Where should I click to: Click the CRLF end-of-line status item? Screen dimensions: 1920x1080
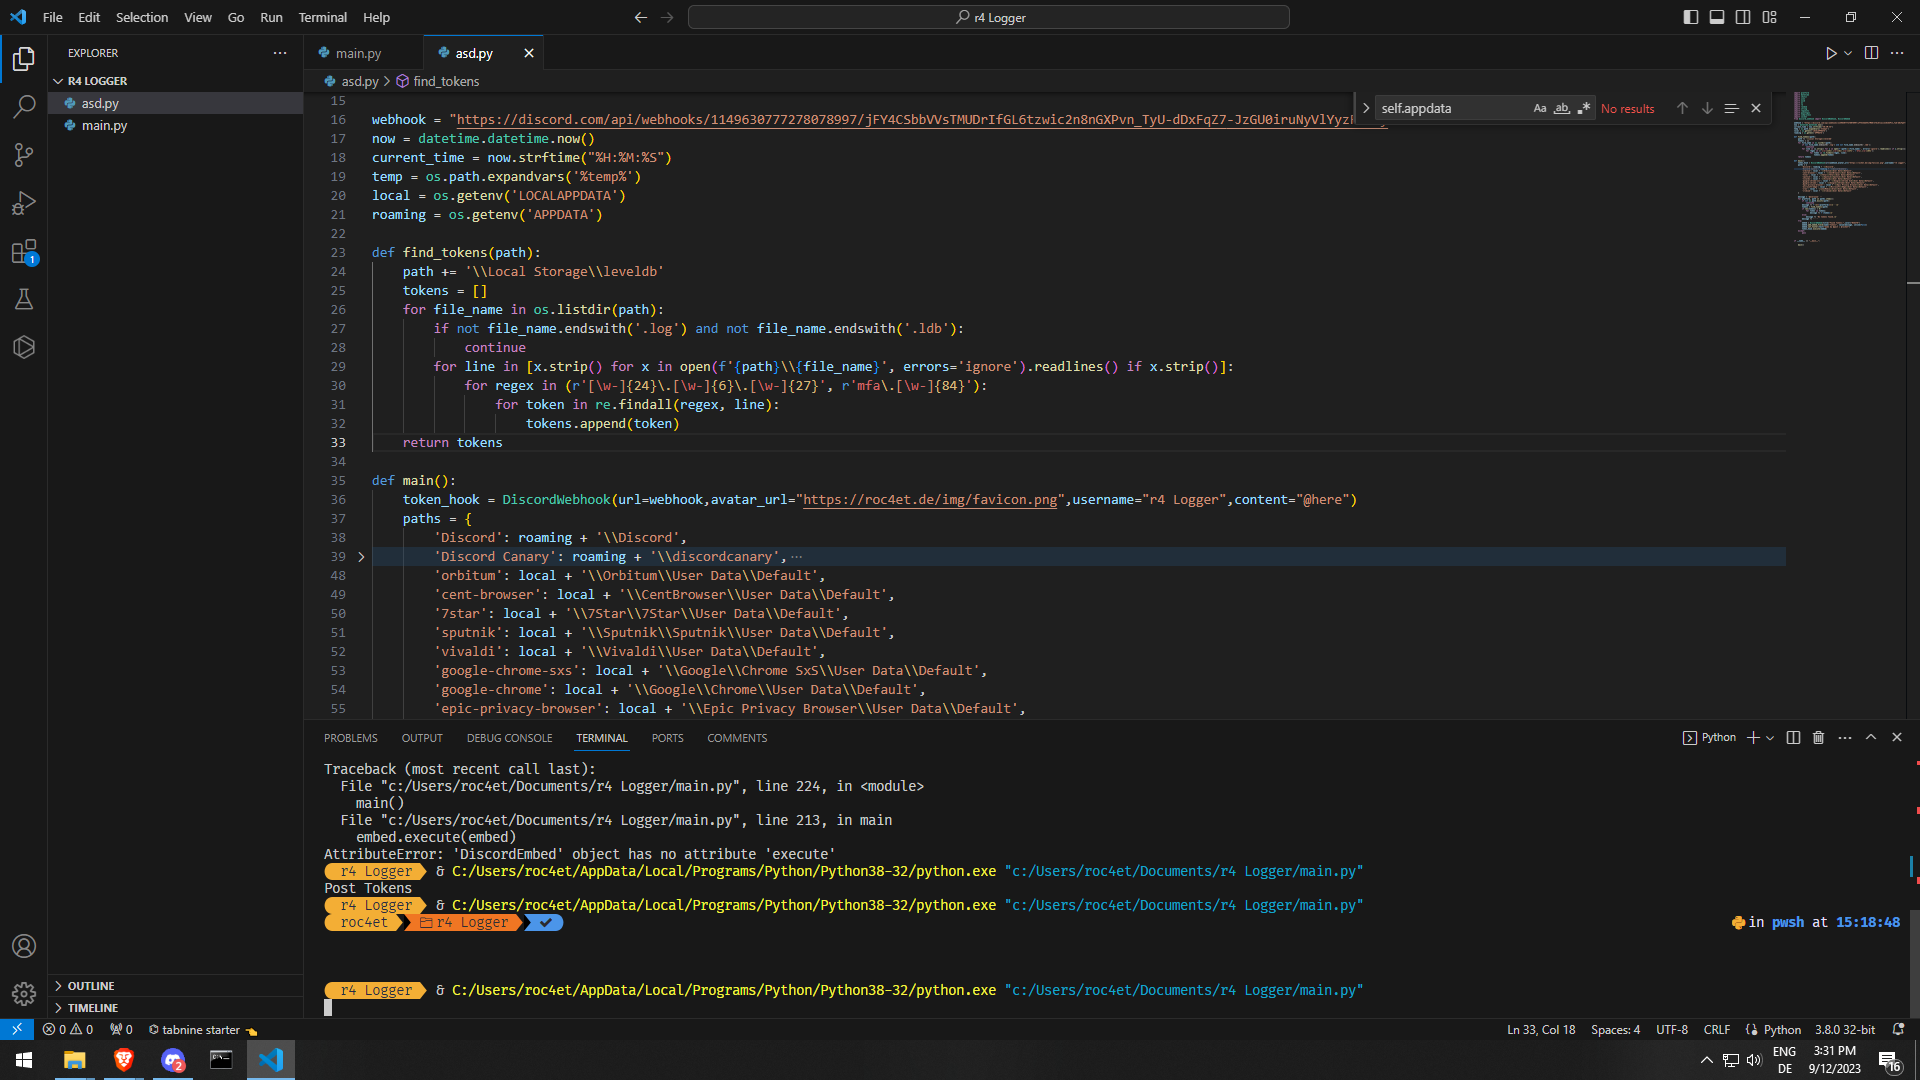(1716, 1029)
